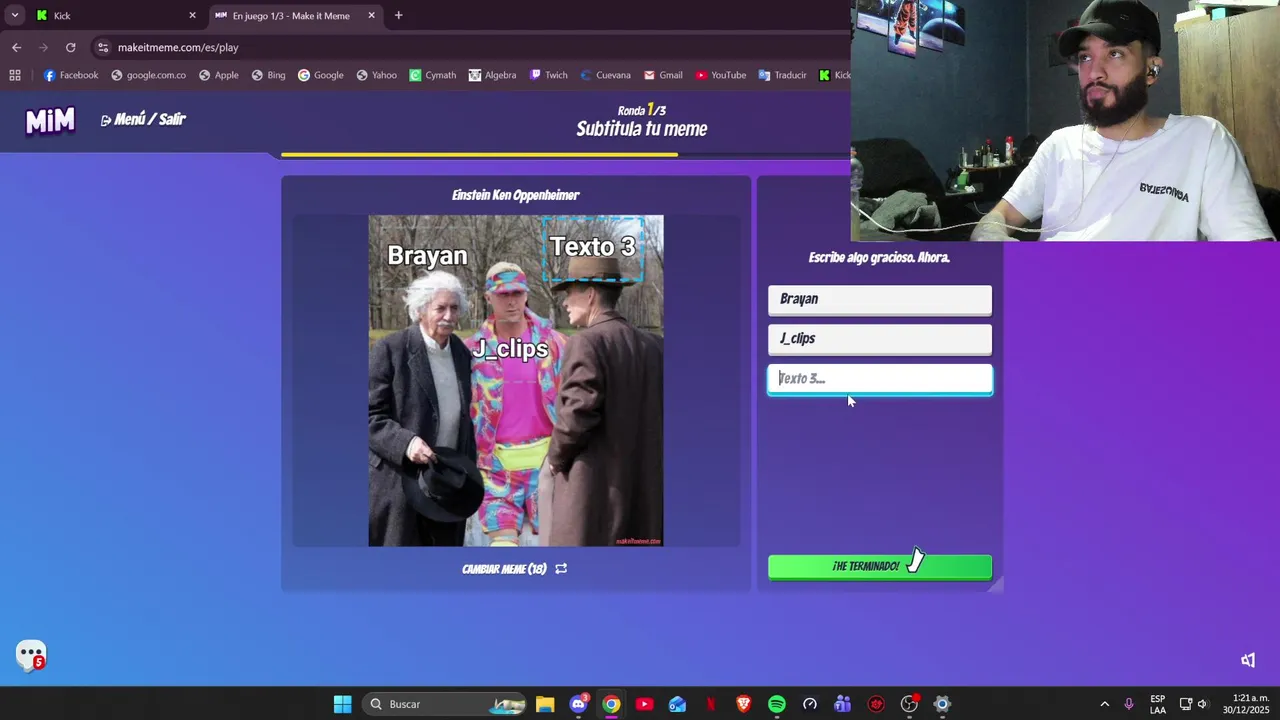Switch ESP LAA input language
Viewport: 1280px width, 720px height.
tap(1158, 704)
